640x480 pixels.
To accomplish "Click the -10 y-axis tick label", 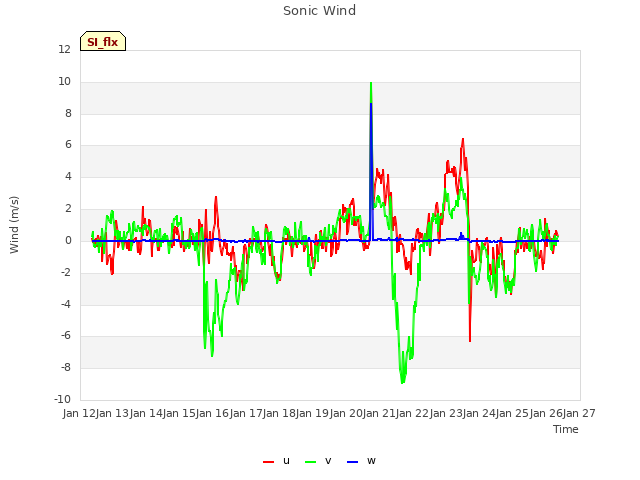I will click(x=62, y=399).
